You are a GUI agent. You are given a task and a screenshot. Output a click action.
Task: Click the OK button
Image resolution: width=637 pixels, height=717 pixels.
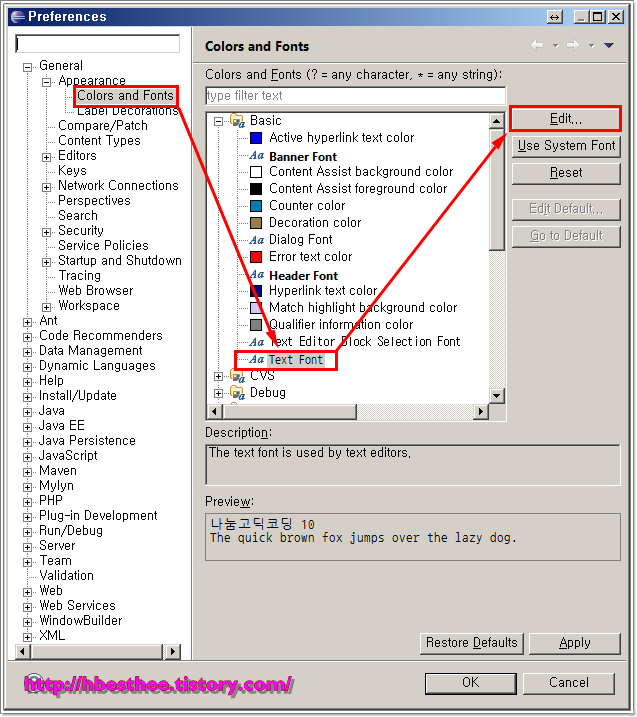(471, 683)
